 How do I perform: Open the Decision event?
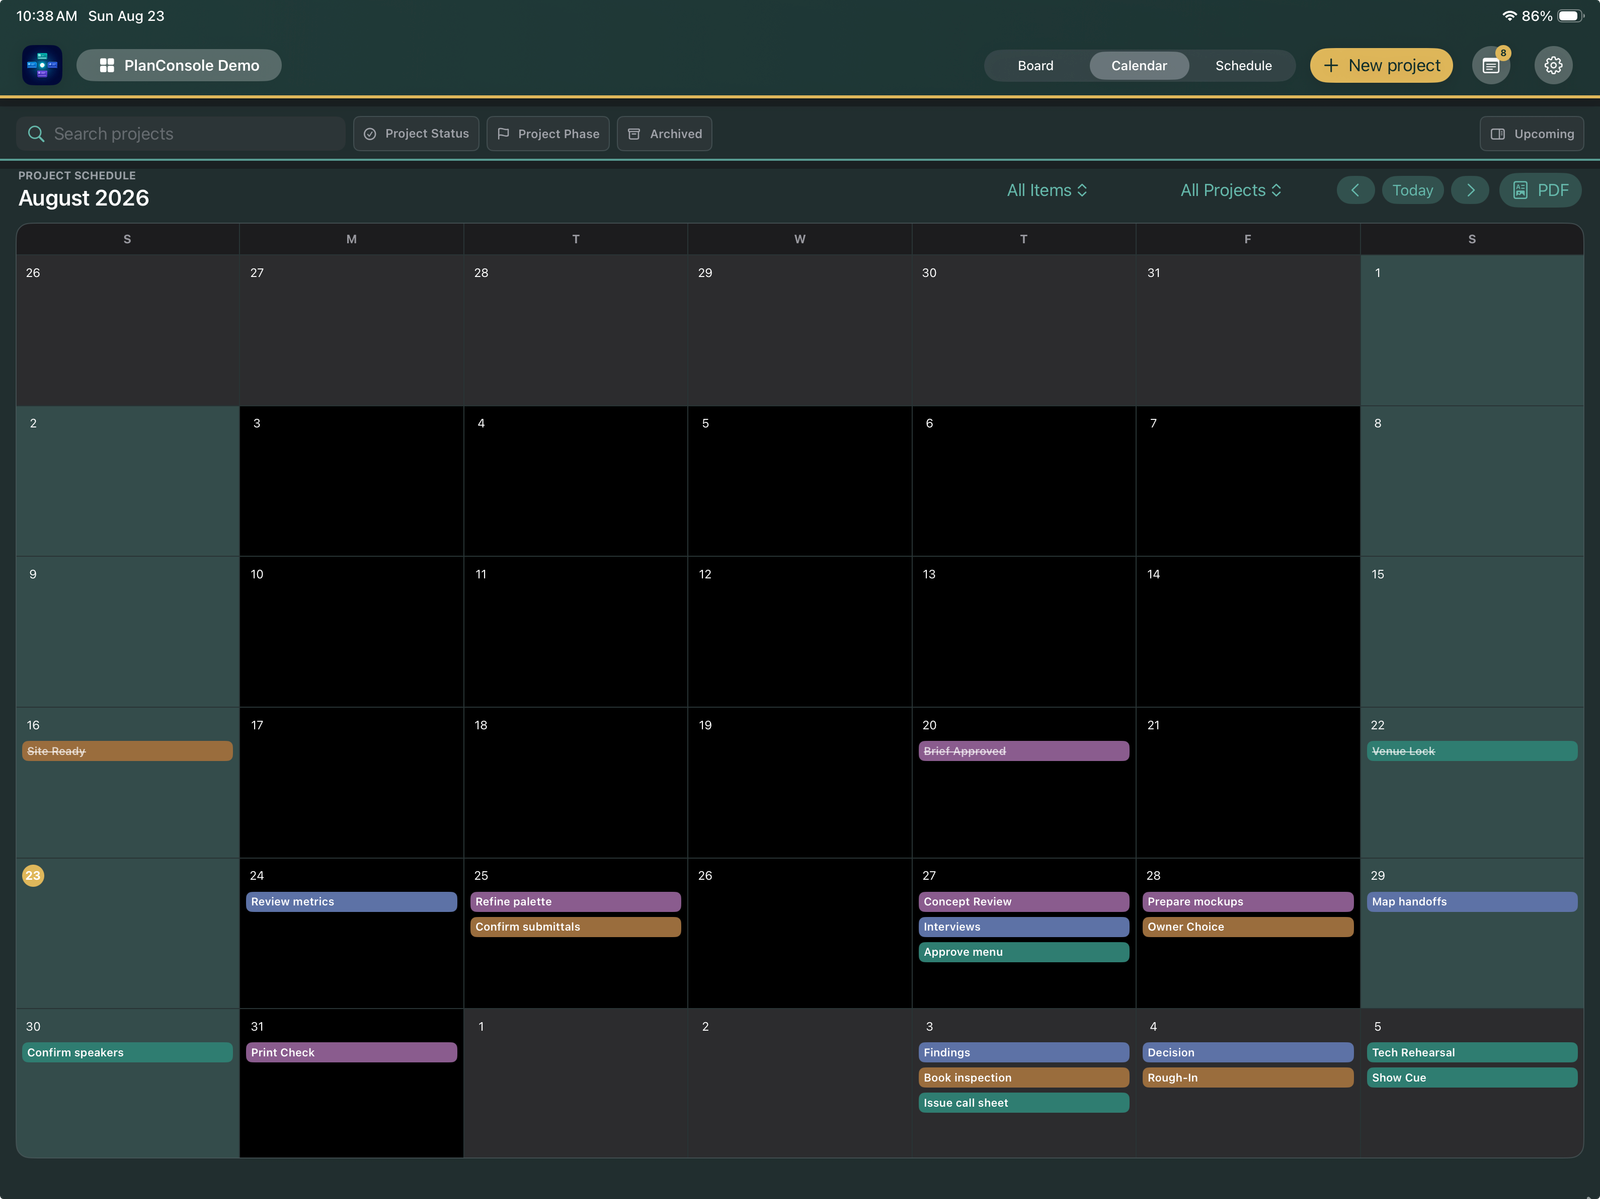1248,1052
